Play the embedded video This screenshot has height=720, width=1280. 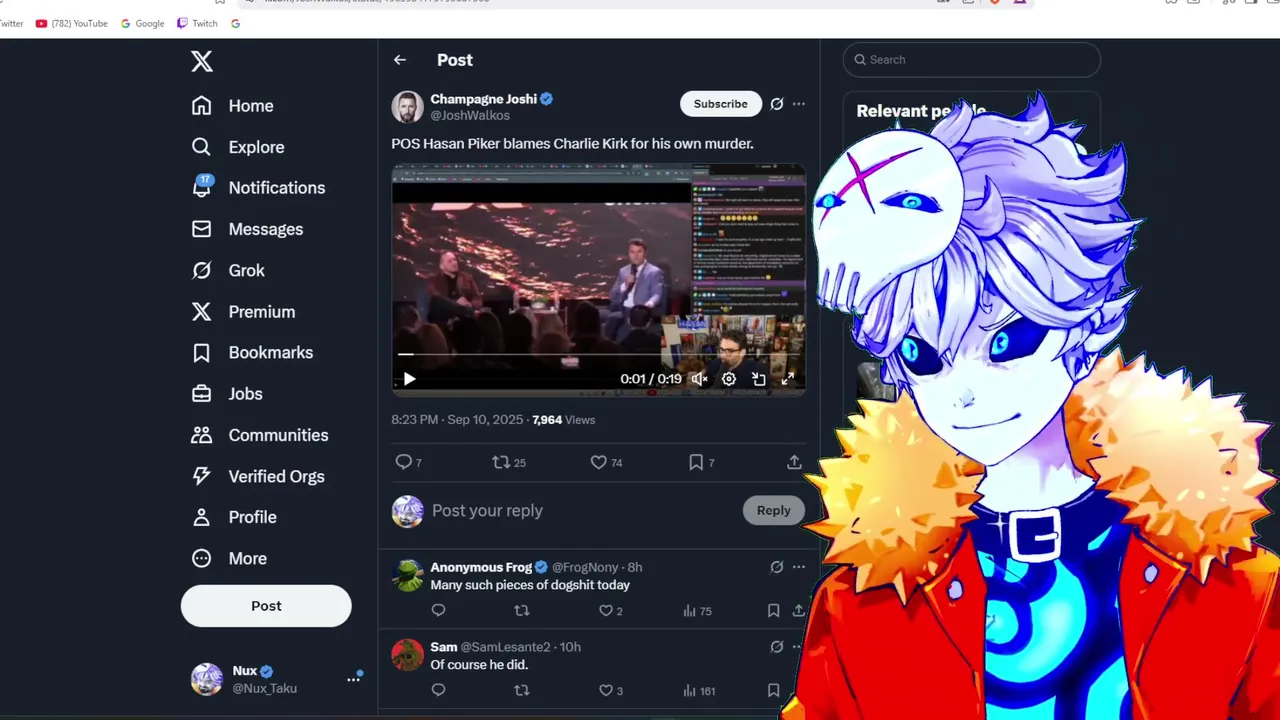pyautogui.click(x=409, y=379)
